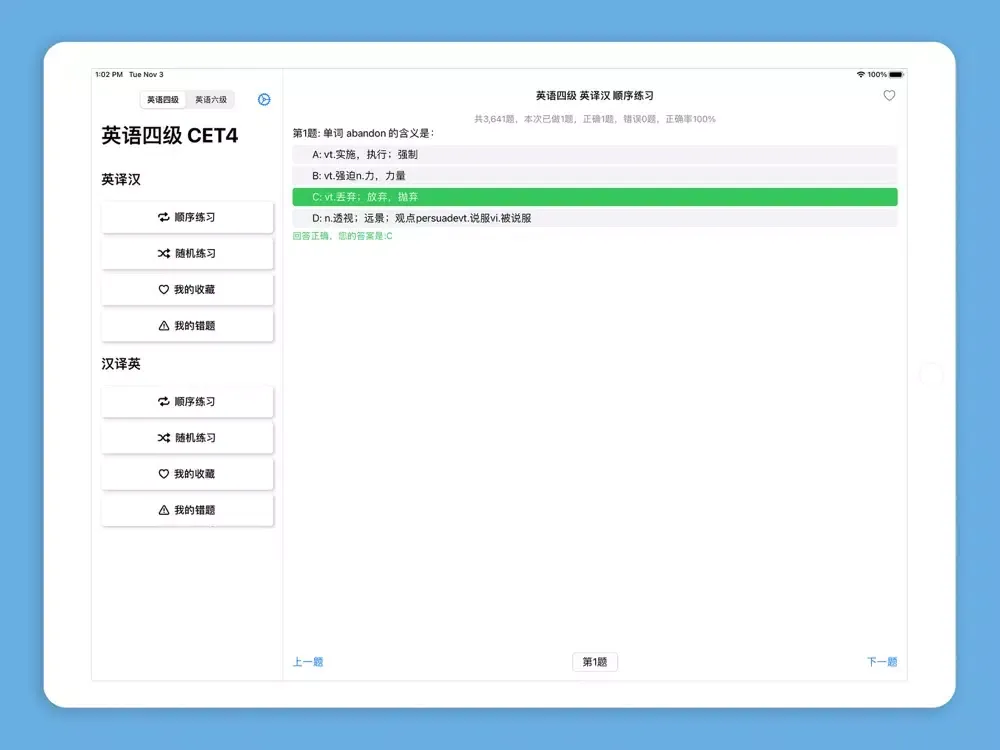
Task: Tap the battery icon in status bar
Action: (896, 75)
